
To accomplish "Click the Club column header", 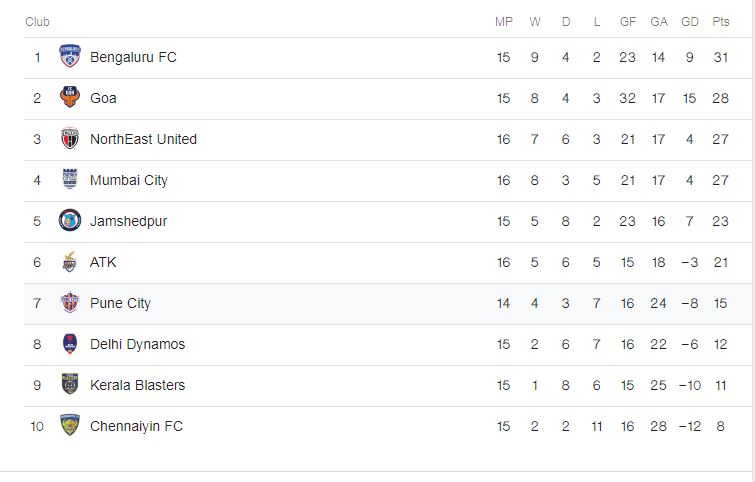I will [x=37, y=22].
